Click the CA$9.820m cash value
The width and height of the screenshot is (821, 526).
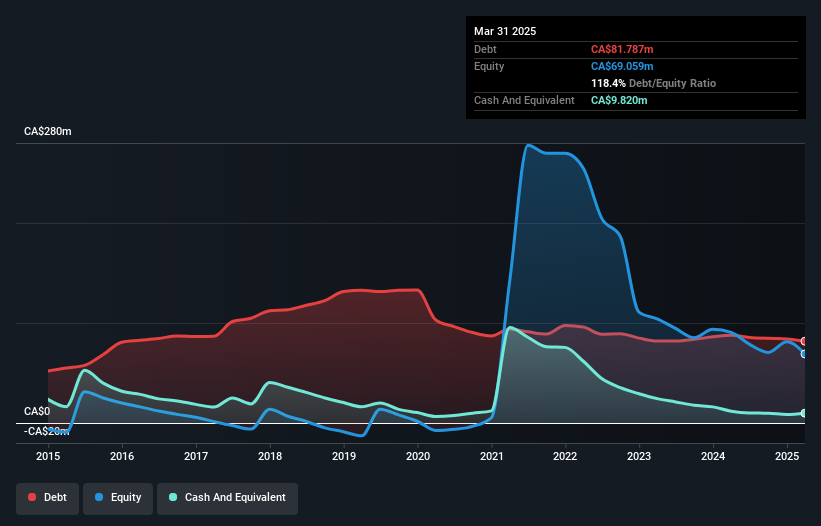(619, 100)
